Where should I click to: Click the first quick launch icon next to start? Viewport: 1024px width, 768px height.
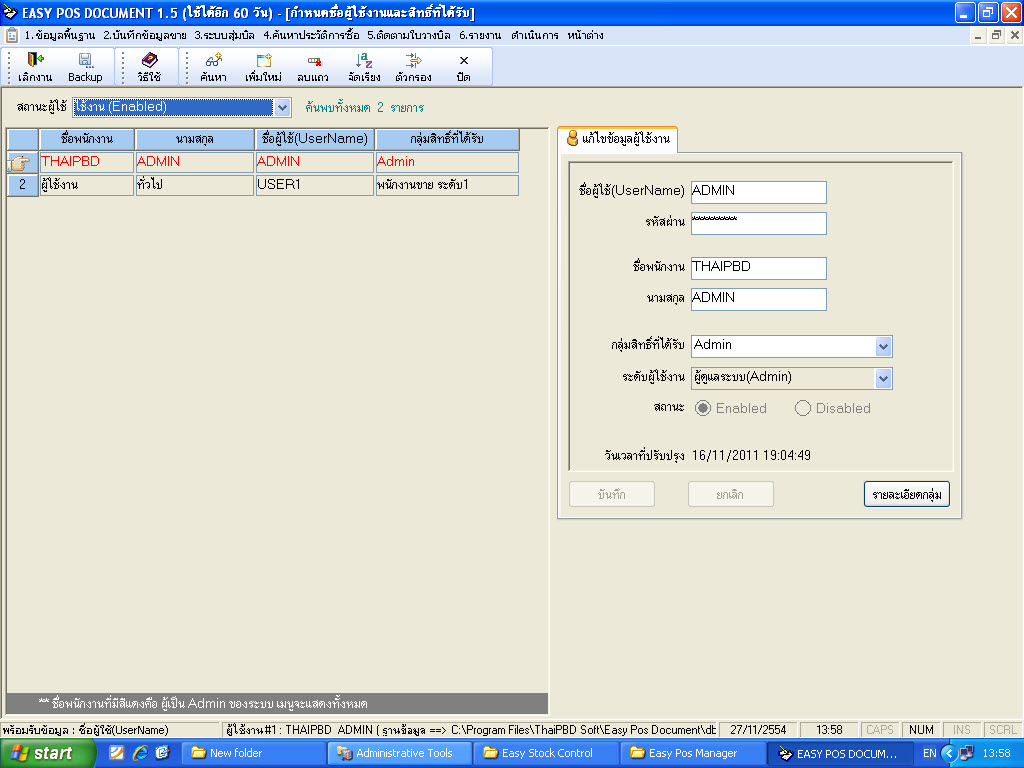point(116,753)
